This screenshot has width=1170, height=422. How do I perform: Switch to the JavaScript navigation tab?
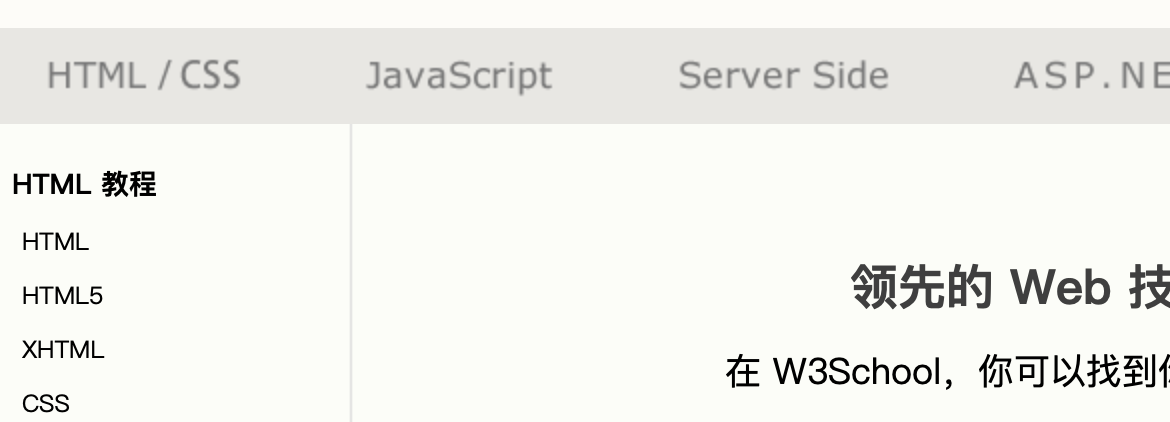pyautogui.click(x=458, y=76)
